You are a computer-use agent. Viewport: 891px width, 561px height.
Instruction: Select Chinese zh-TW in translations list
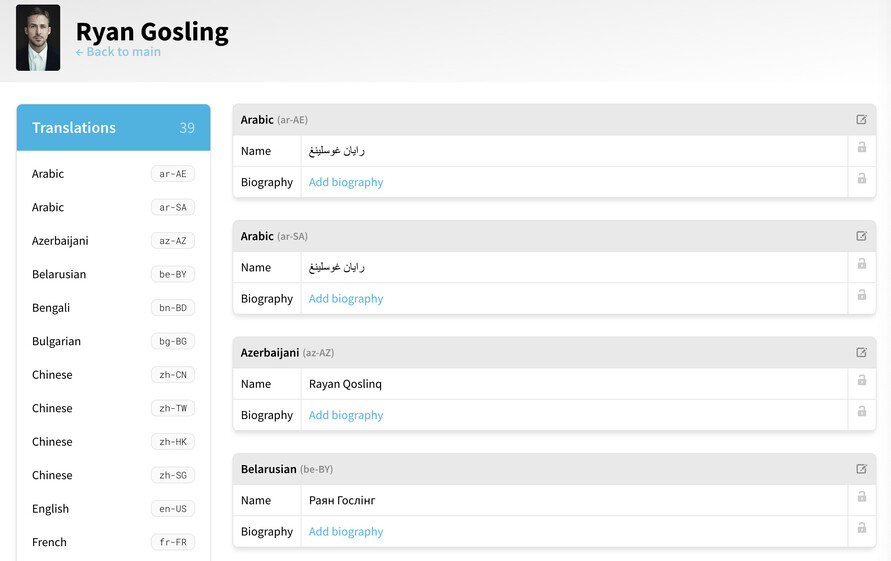pos(113,409)
